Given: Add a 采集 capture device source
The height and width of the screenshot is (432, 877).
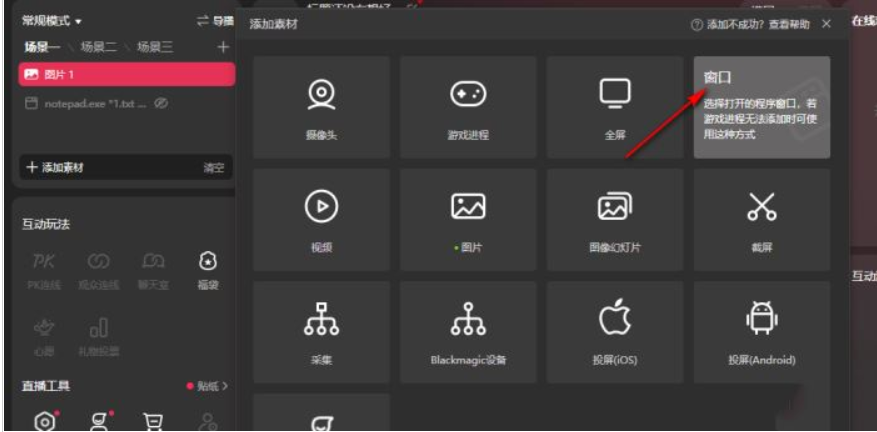Looking at the screenshot, I should (x=321, y=332).
